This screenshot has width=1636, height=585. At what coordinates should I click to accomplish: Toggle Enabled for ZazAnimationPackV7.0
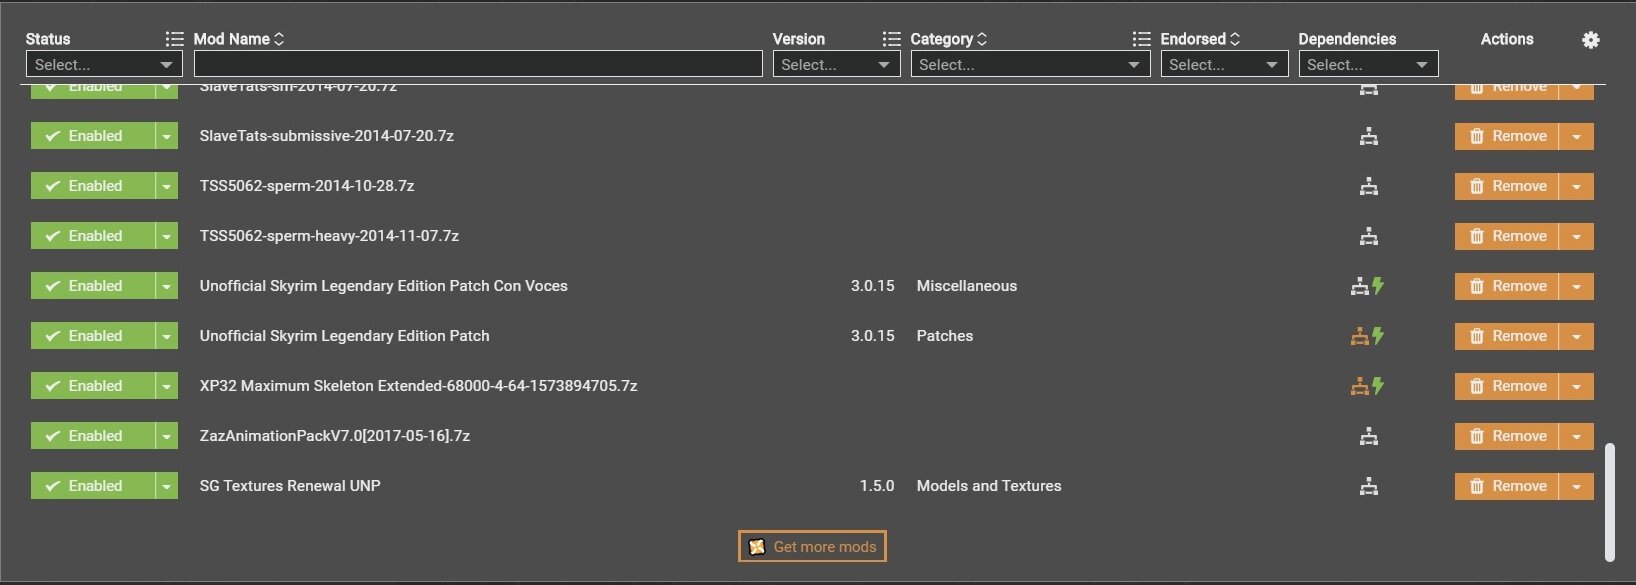[x=93, y=436]
